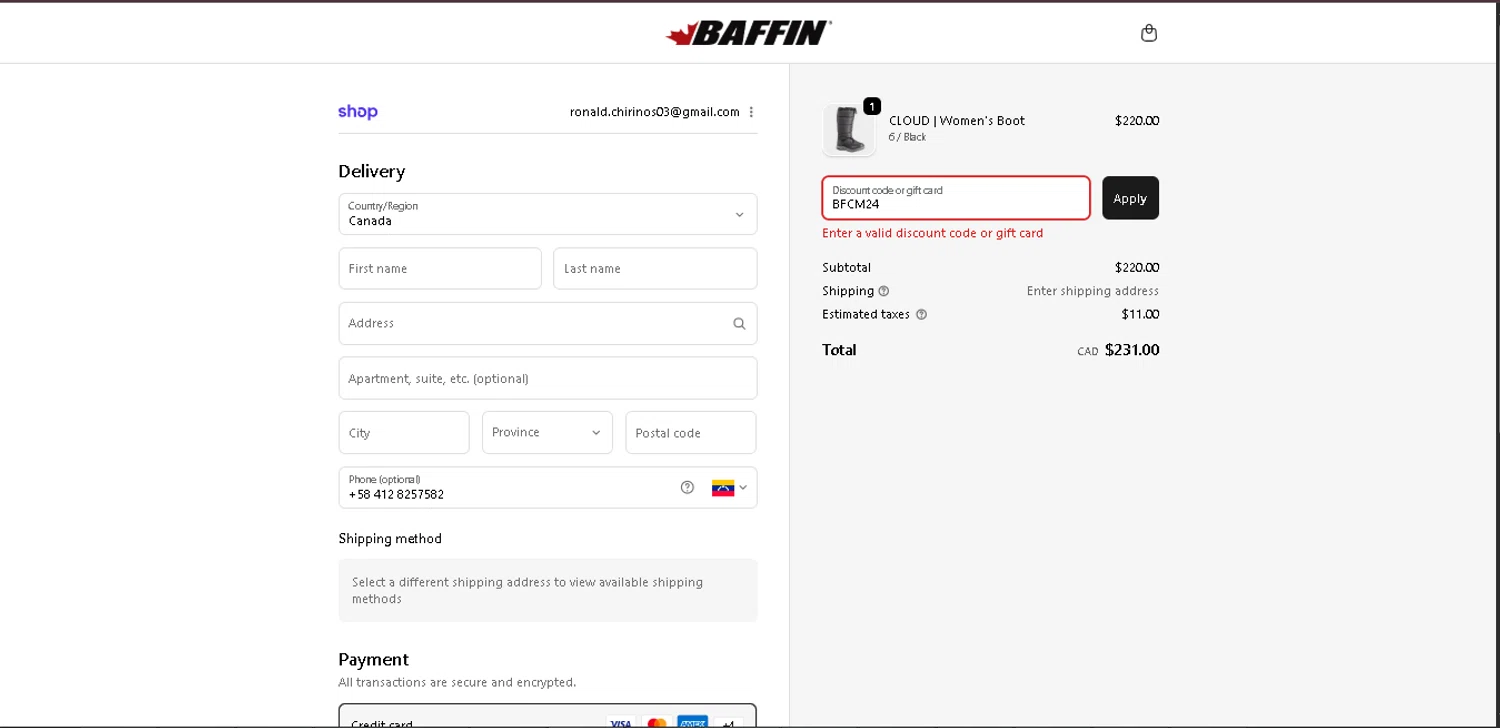1500x728 pixels.
Task: Click the American Express card icon
Action: click(x=692, y=722)
